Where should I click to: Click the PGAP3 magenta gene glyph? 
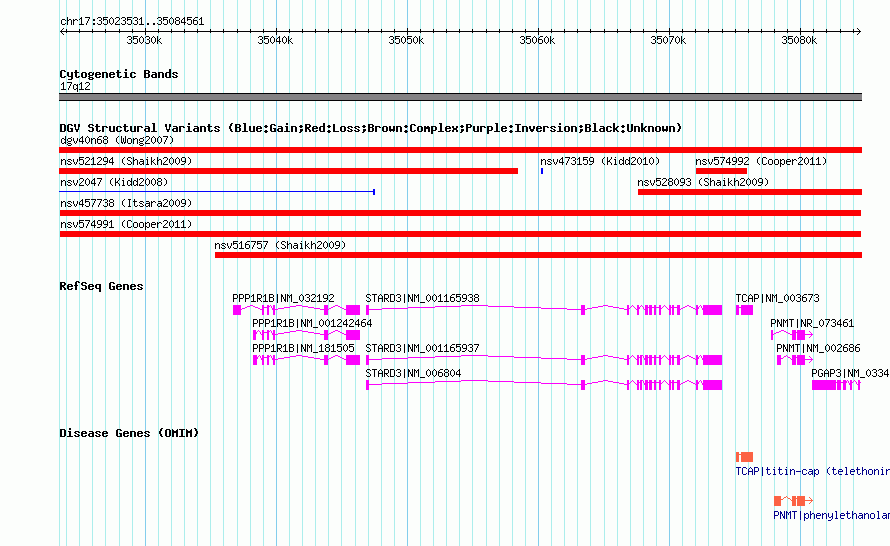point(836,385)
